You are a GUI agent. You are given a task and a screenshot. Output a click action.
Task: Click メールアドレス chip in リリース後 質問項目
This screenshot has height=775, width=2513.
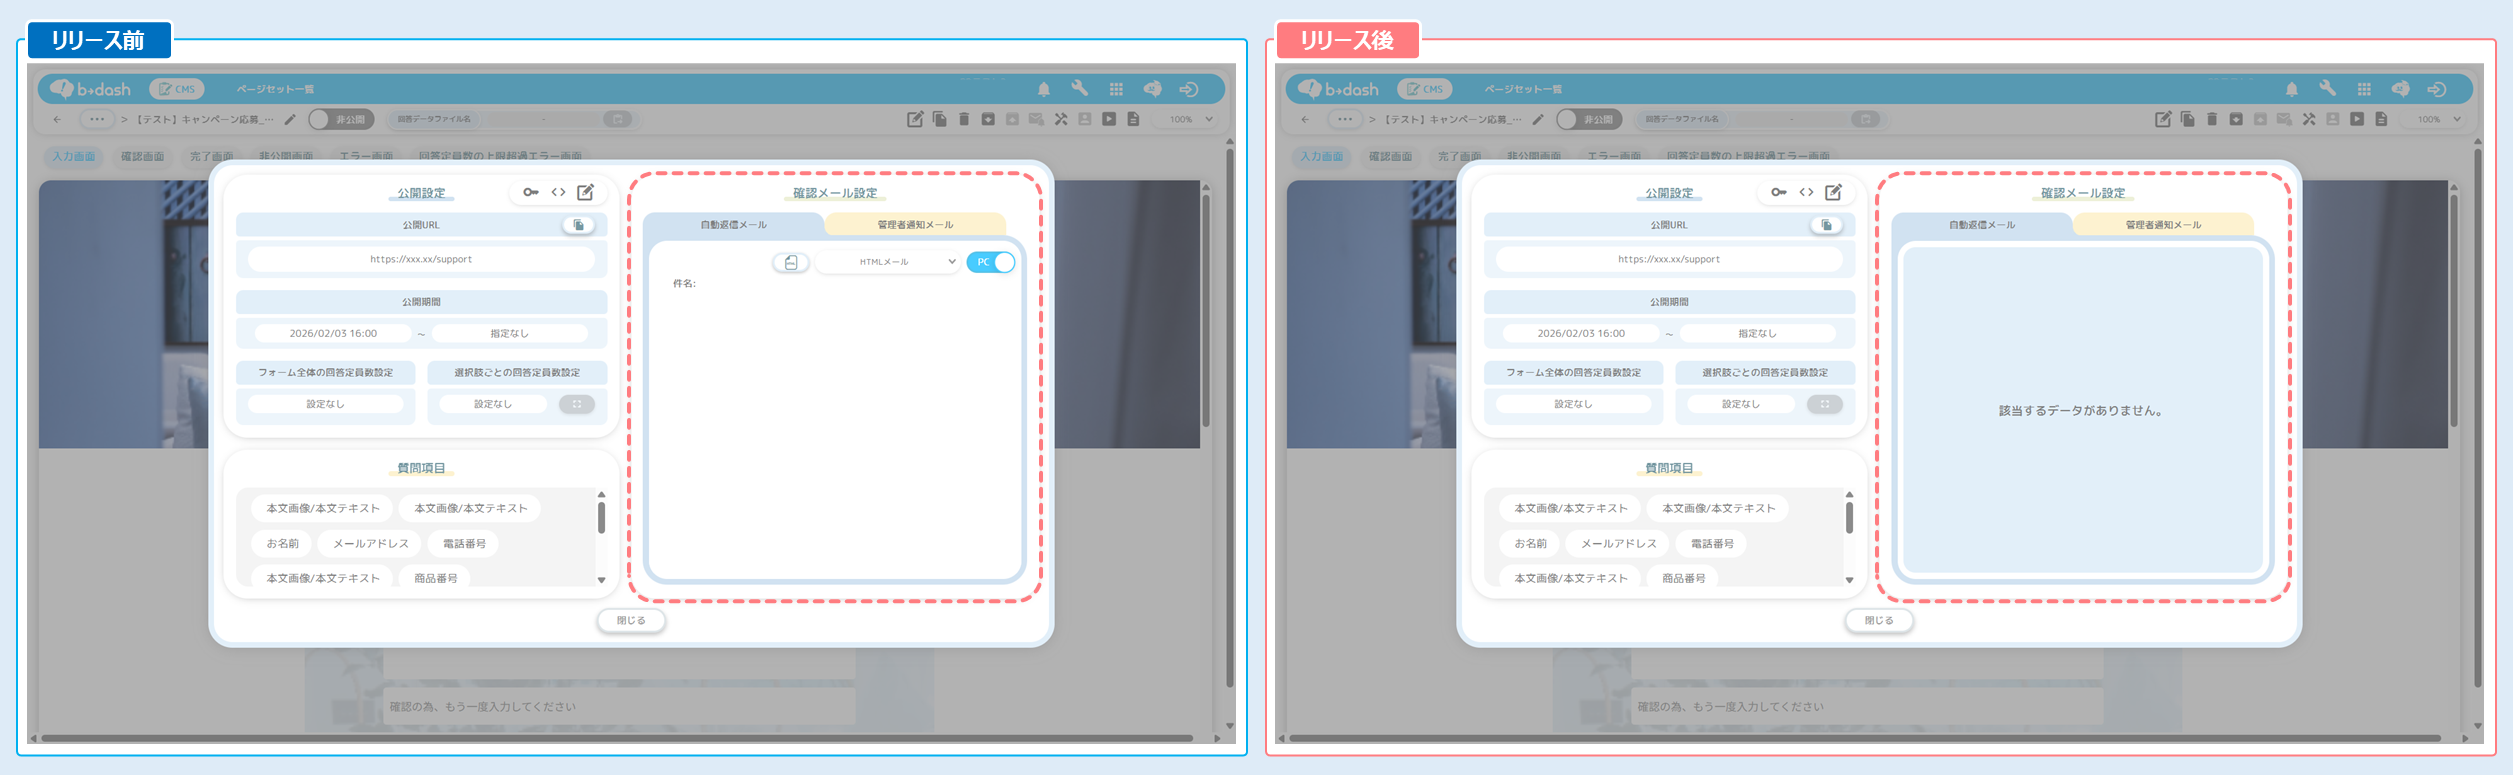click(x=1618, y=543)
